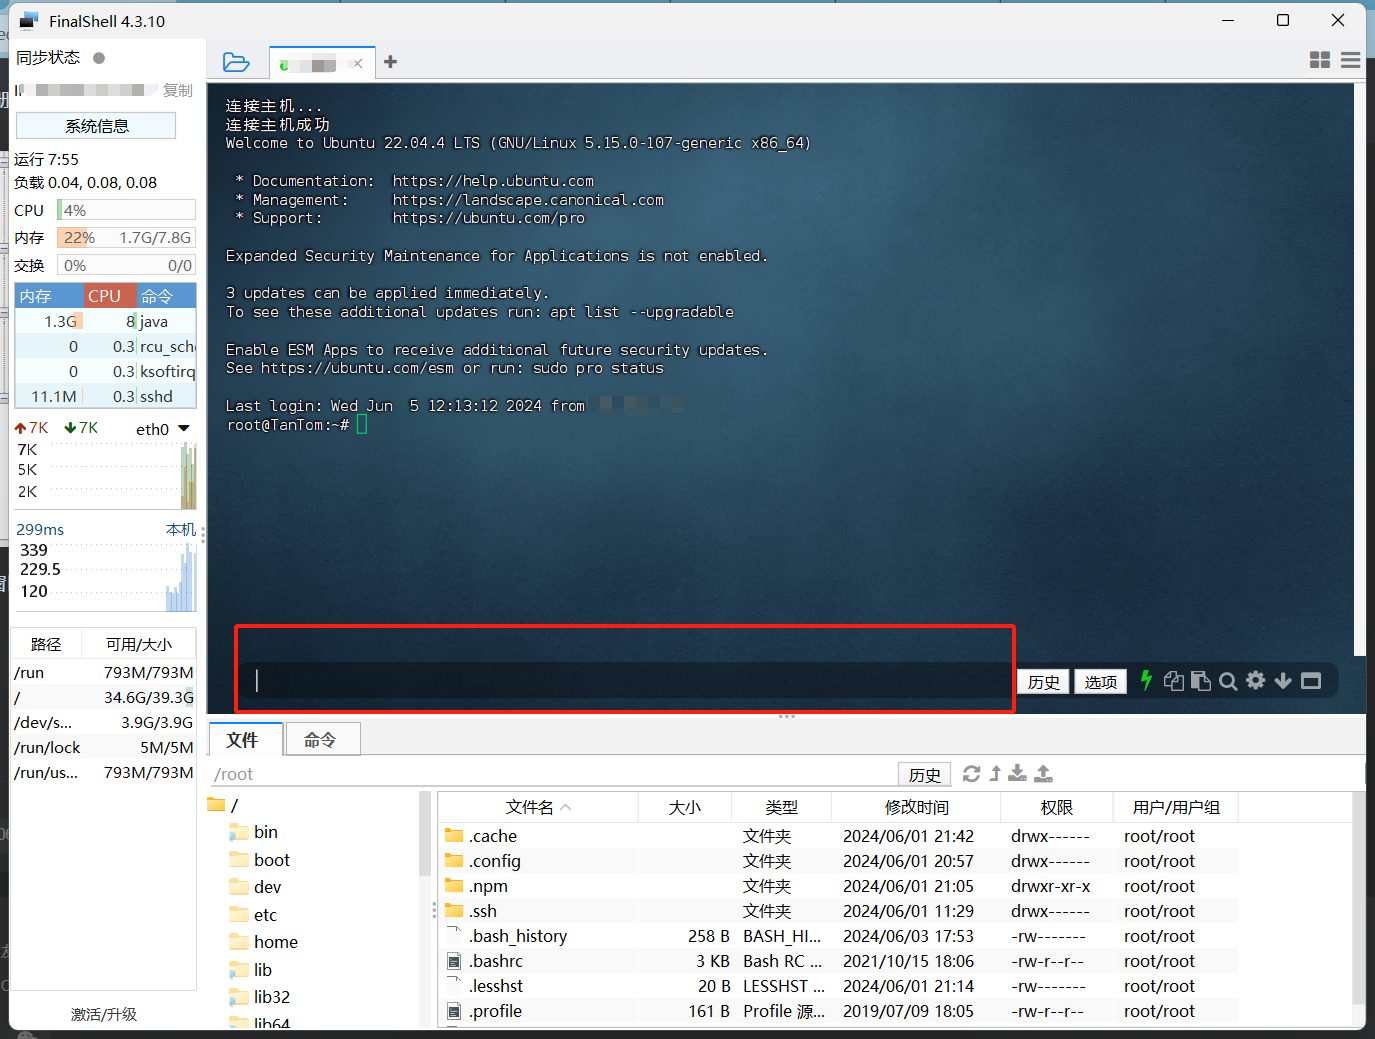
Task: Paste into terminal with clipboard icon
Action: (x=1201, y=681)
